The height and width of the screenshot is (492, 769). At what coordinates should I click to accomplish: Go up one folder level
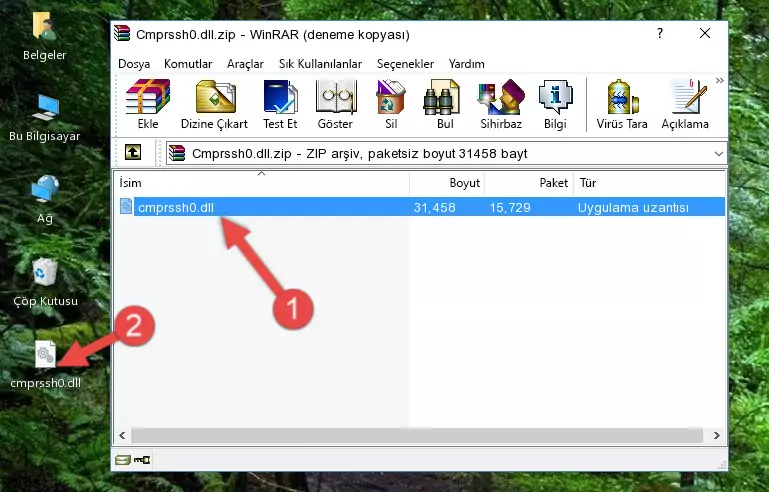click(133, 152)
